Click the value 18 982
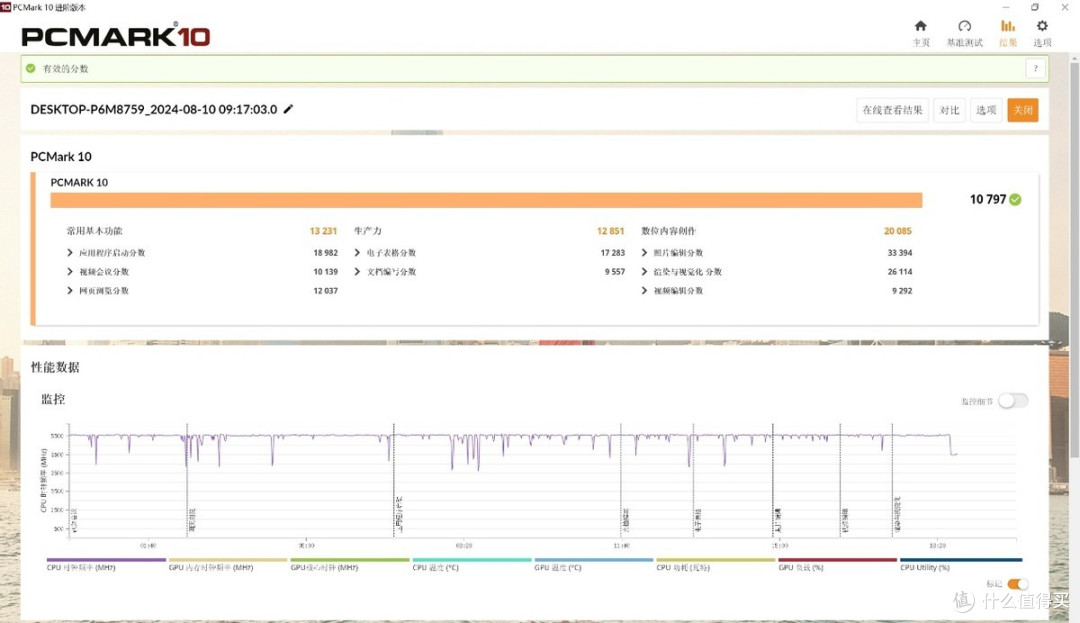The image size is (1080, 623). [325, 253]
